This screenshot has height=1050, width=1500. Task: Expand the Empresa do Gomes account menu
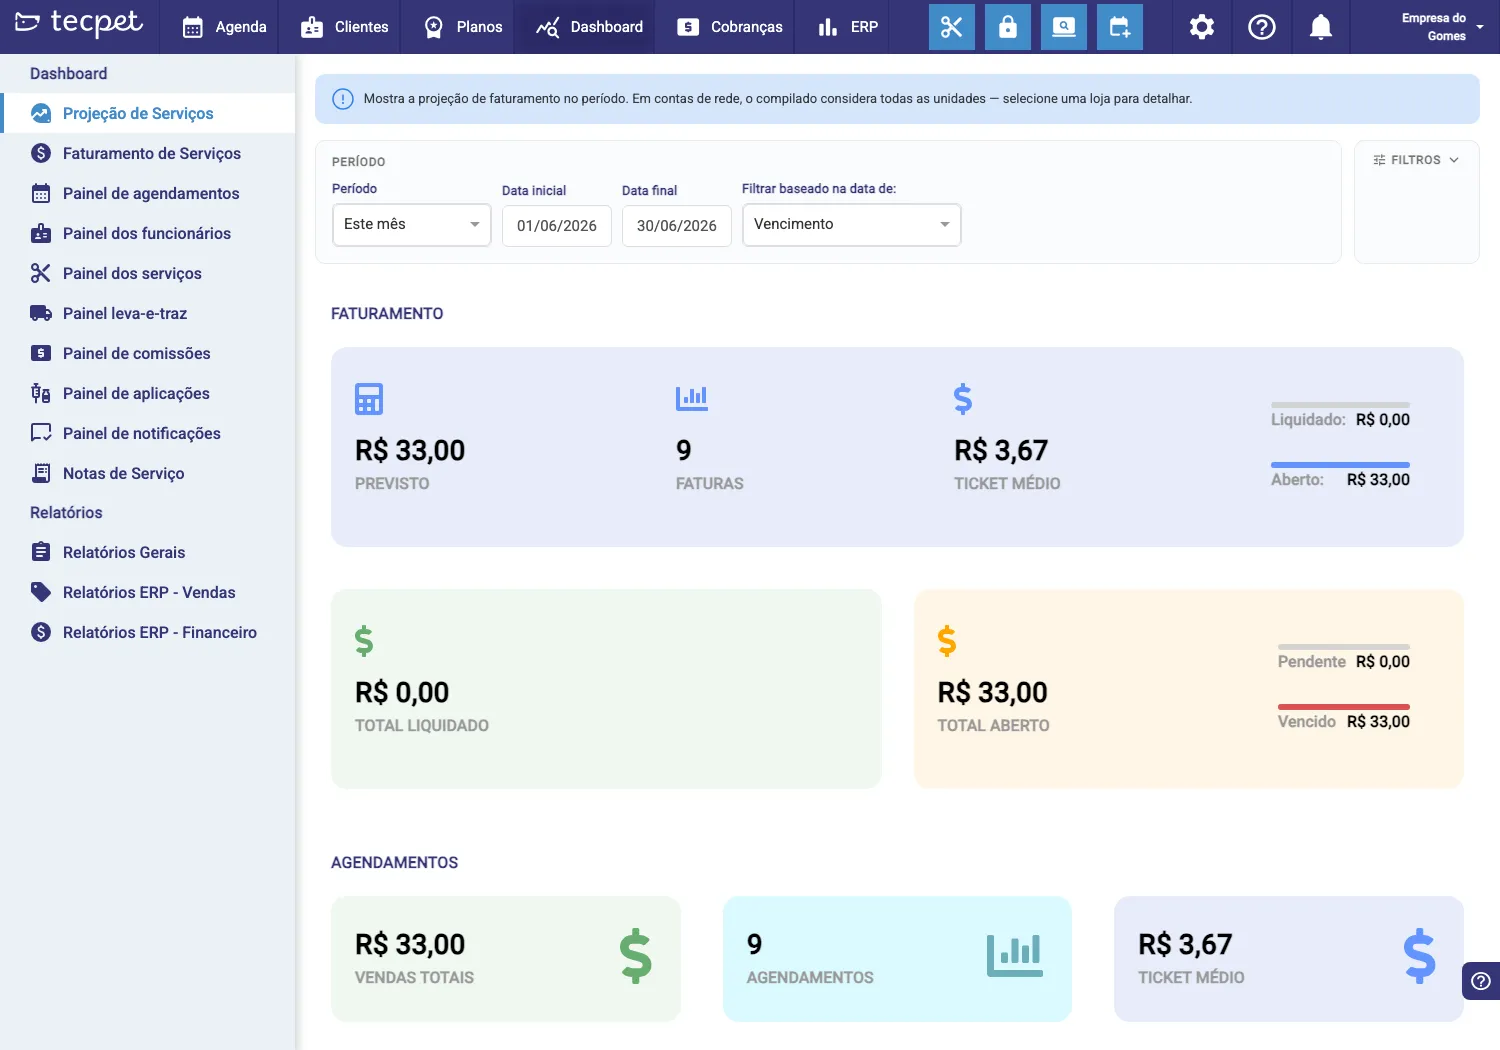pos(1440,27)
